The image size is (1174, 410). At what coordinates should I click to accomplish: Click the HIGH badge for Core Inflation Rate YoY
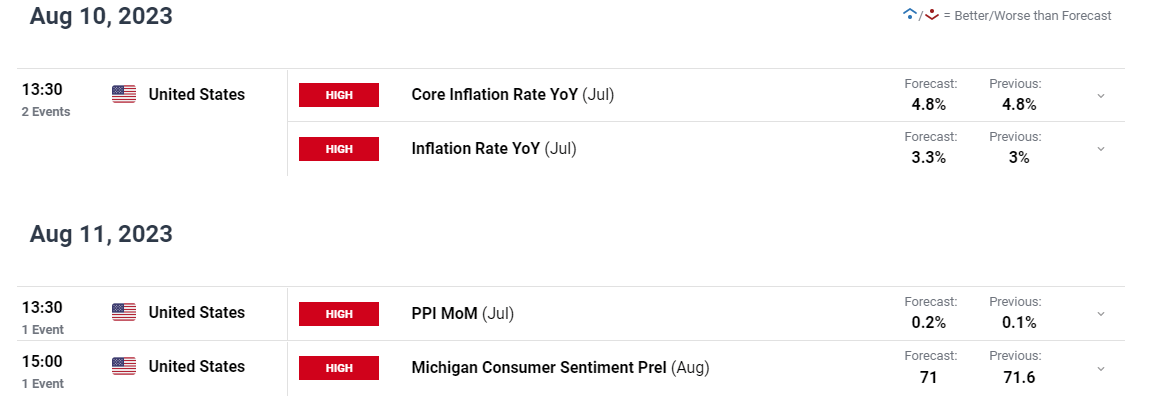[338, 95]
